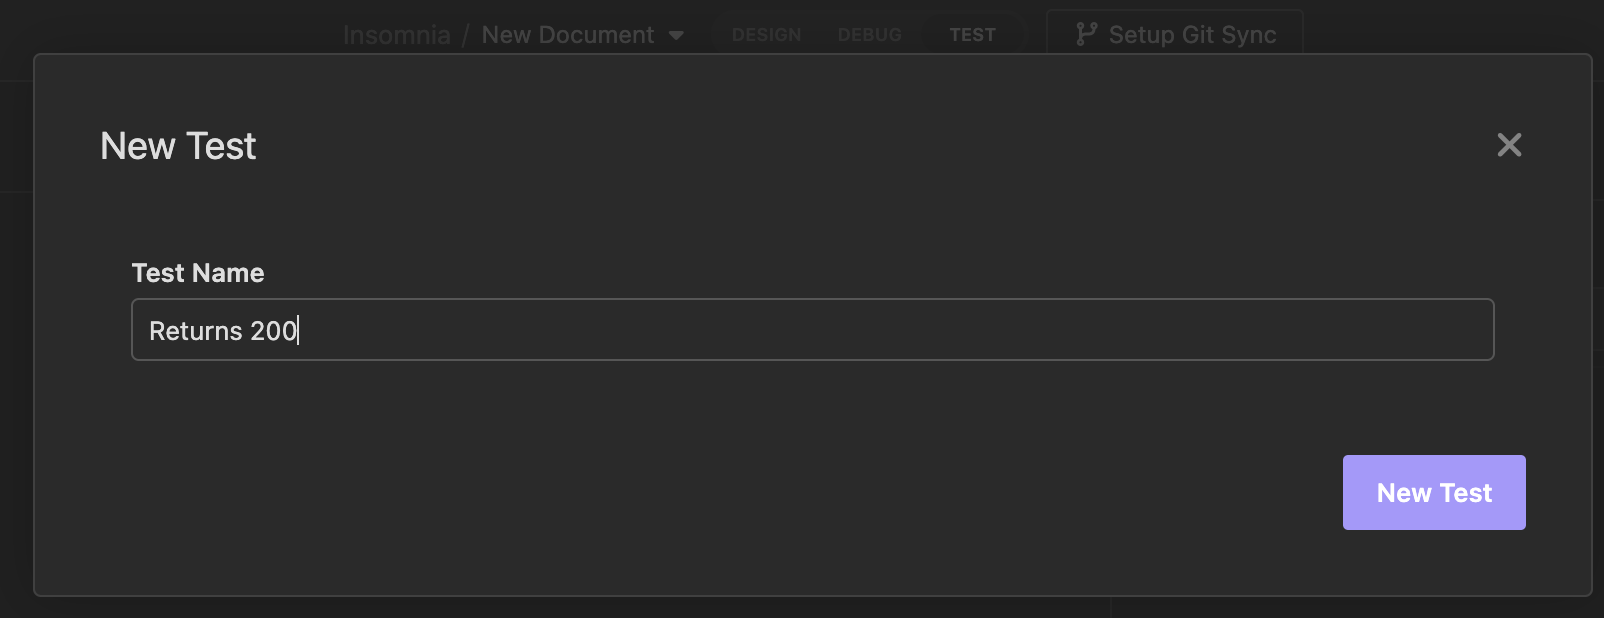Screen dimensions: 1604x618
Task: Focus the Test Name input field
Action: (812, 330)
